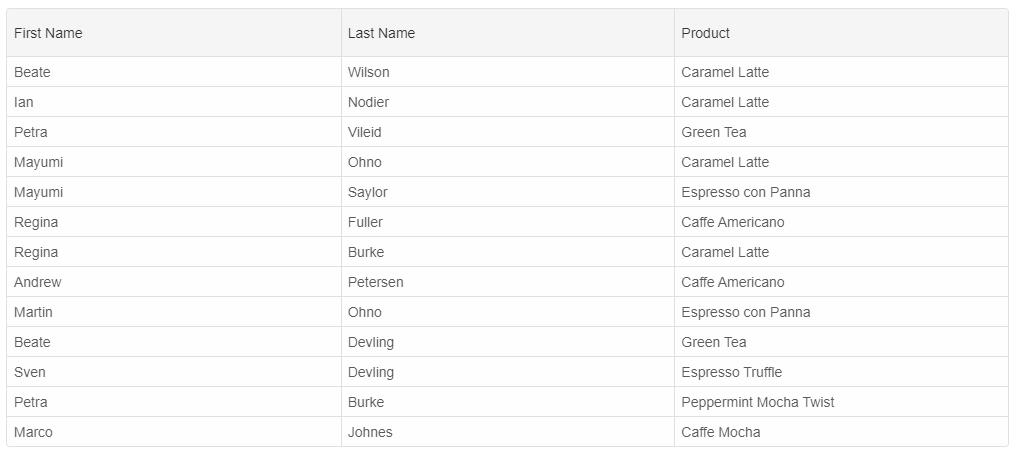Screen dimensions: 1016x458
Task: Select the Caffe Mocha product cell
Action: tap(721, 432)
